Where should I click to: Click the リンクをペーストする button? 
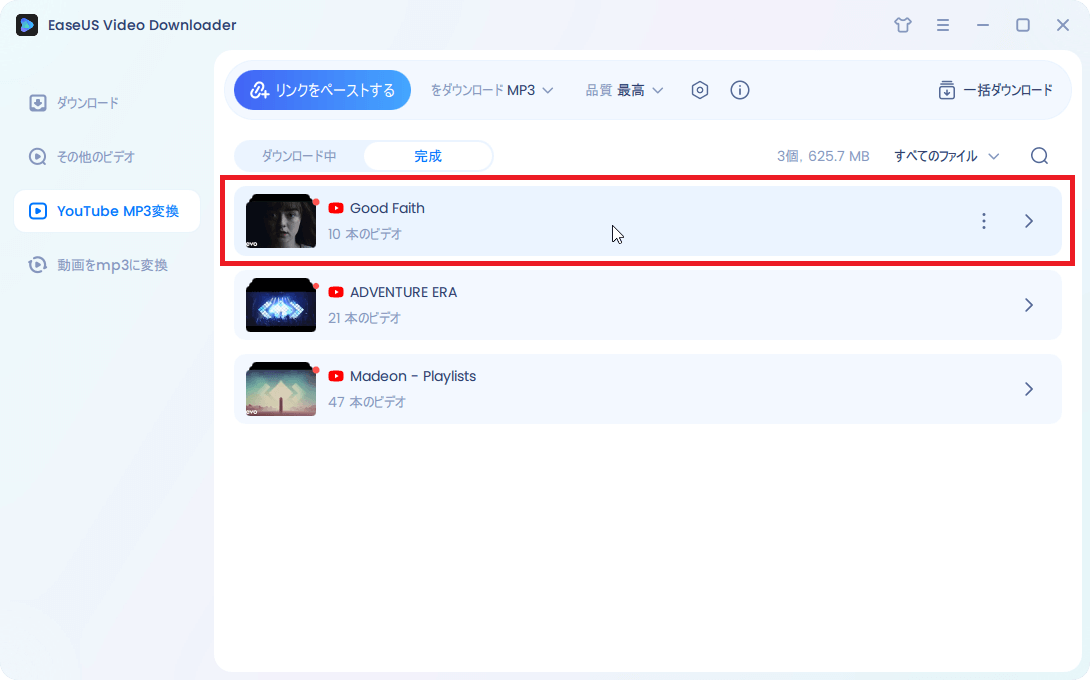(x=322, y=90)
